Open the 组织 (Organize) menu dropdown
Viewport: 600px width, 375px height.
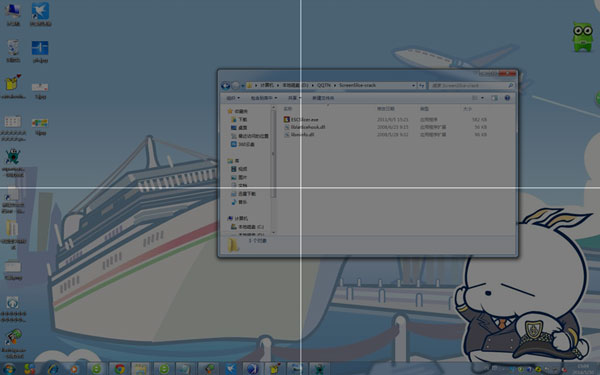click(x=233, y=98)
